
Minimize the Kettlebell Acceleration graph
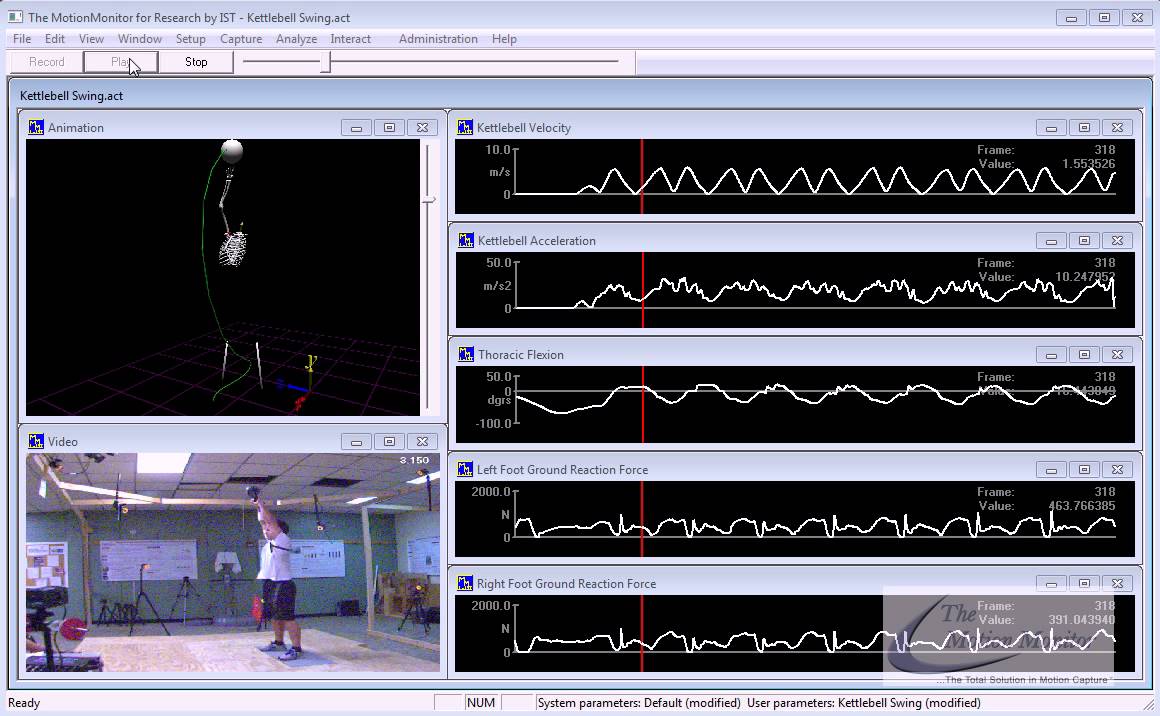1051,241
